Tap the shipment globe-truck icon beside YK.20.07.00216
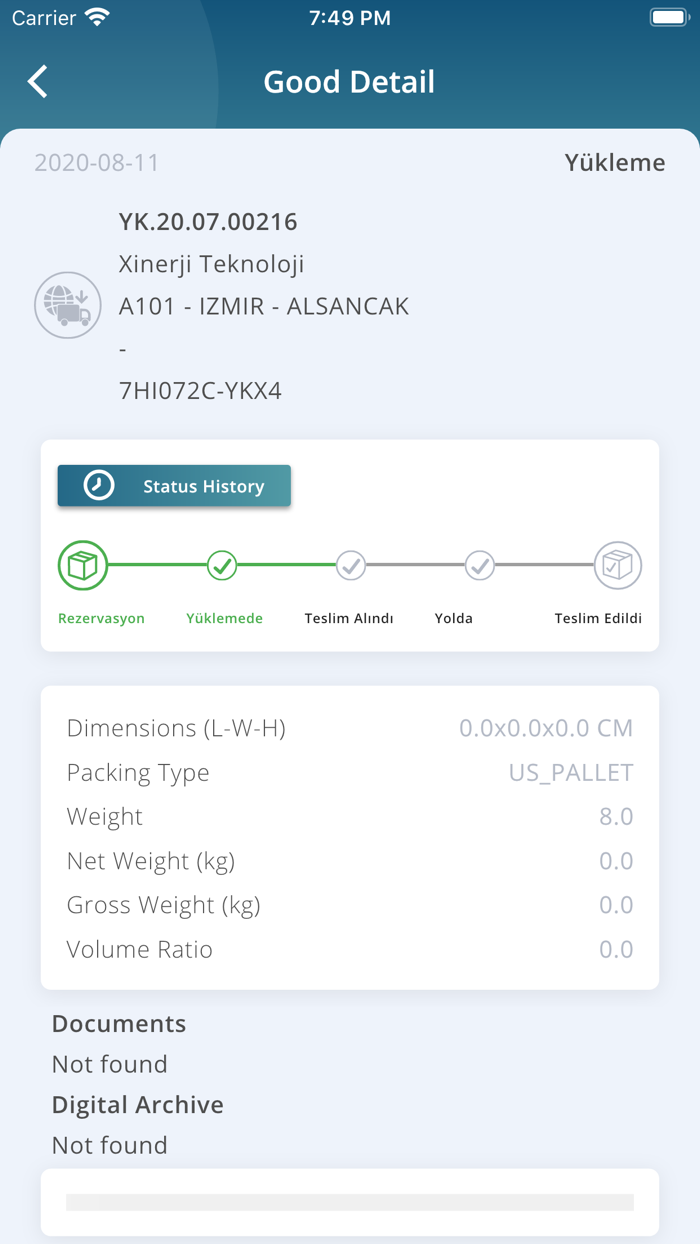Image resolution: width=700 pixels, height=1244 pixels. pyautogui.click(x=67, y=305)
